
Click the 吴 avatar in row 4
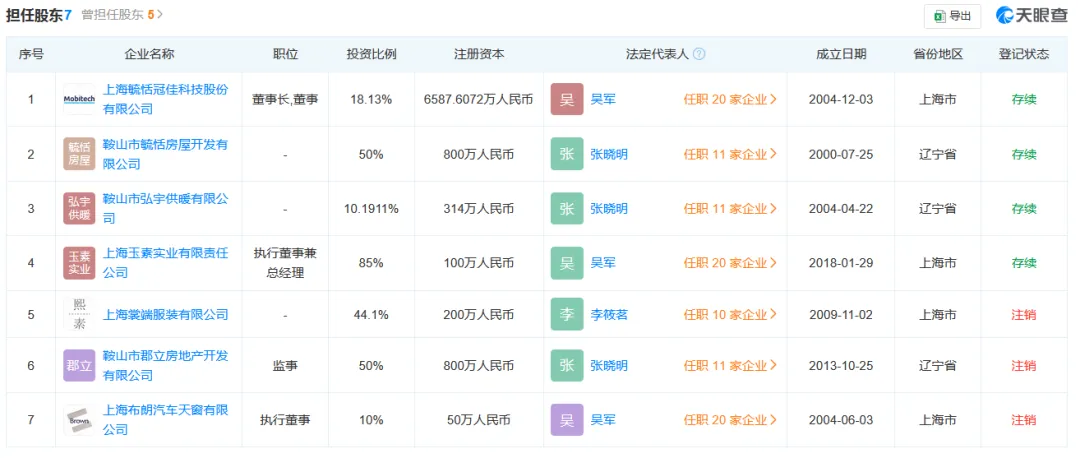566,263
